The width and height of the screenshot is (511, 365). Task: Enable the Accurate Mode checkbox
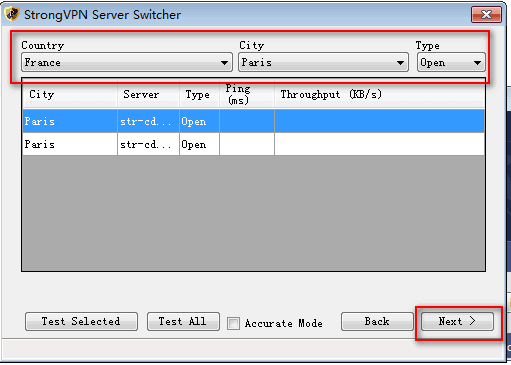[x=233, y=323]
